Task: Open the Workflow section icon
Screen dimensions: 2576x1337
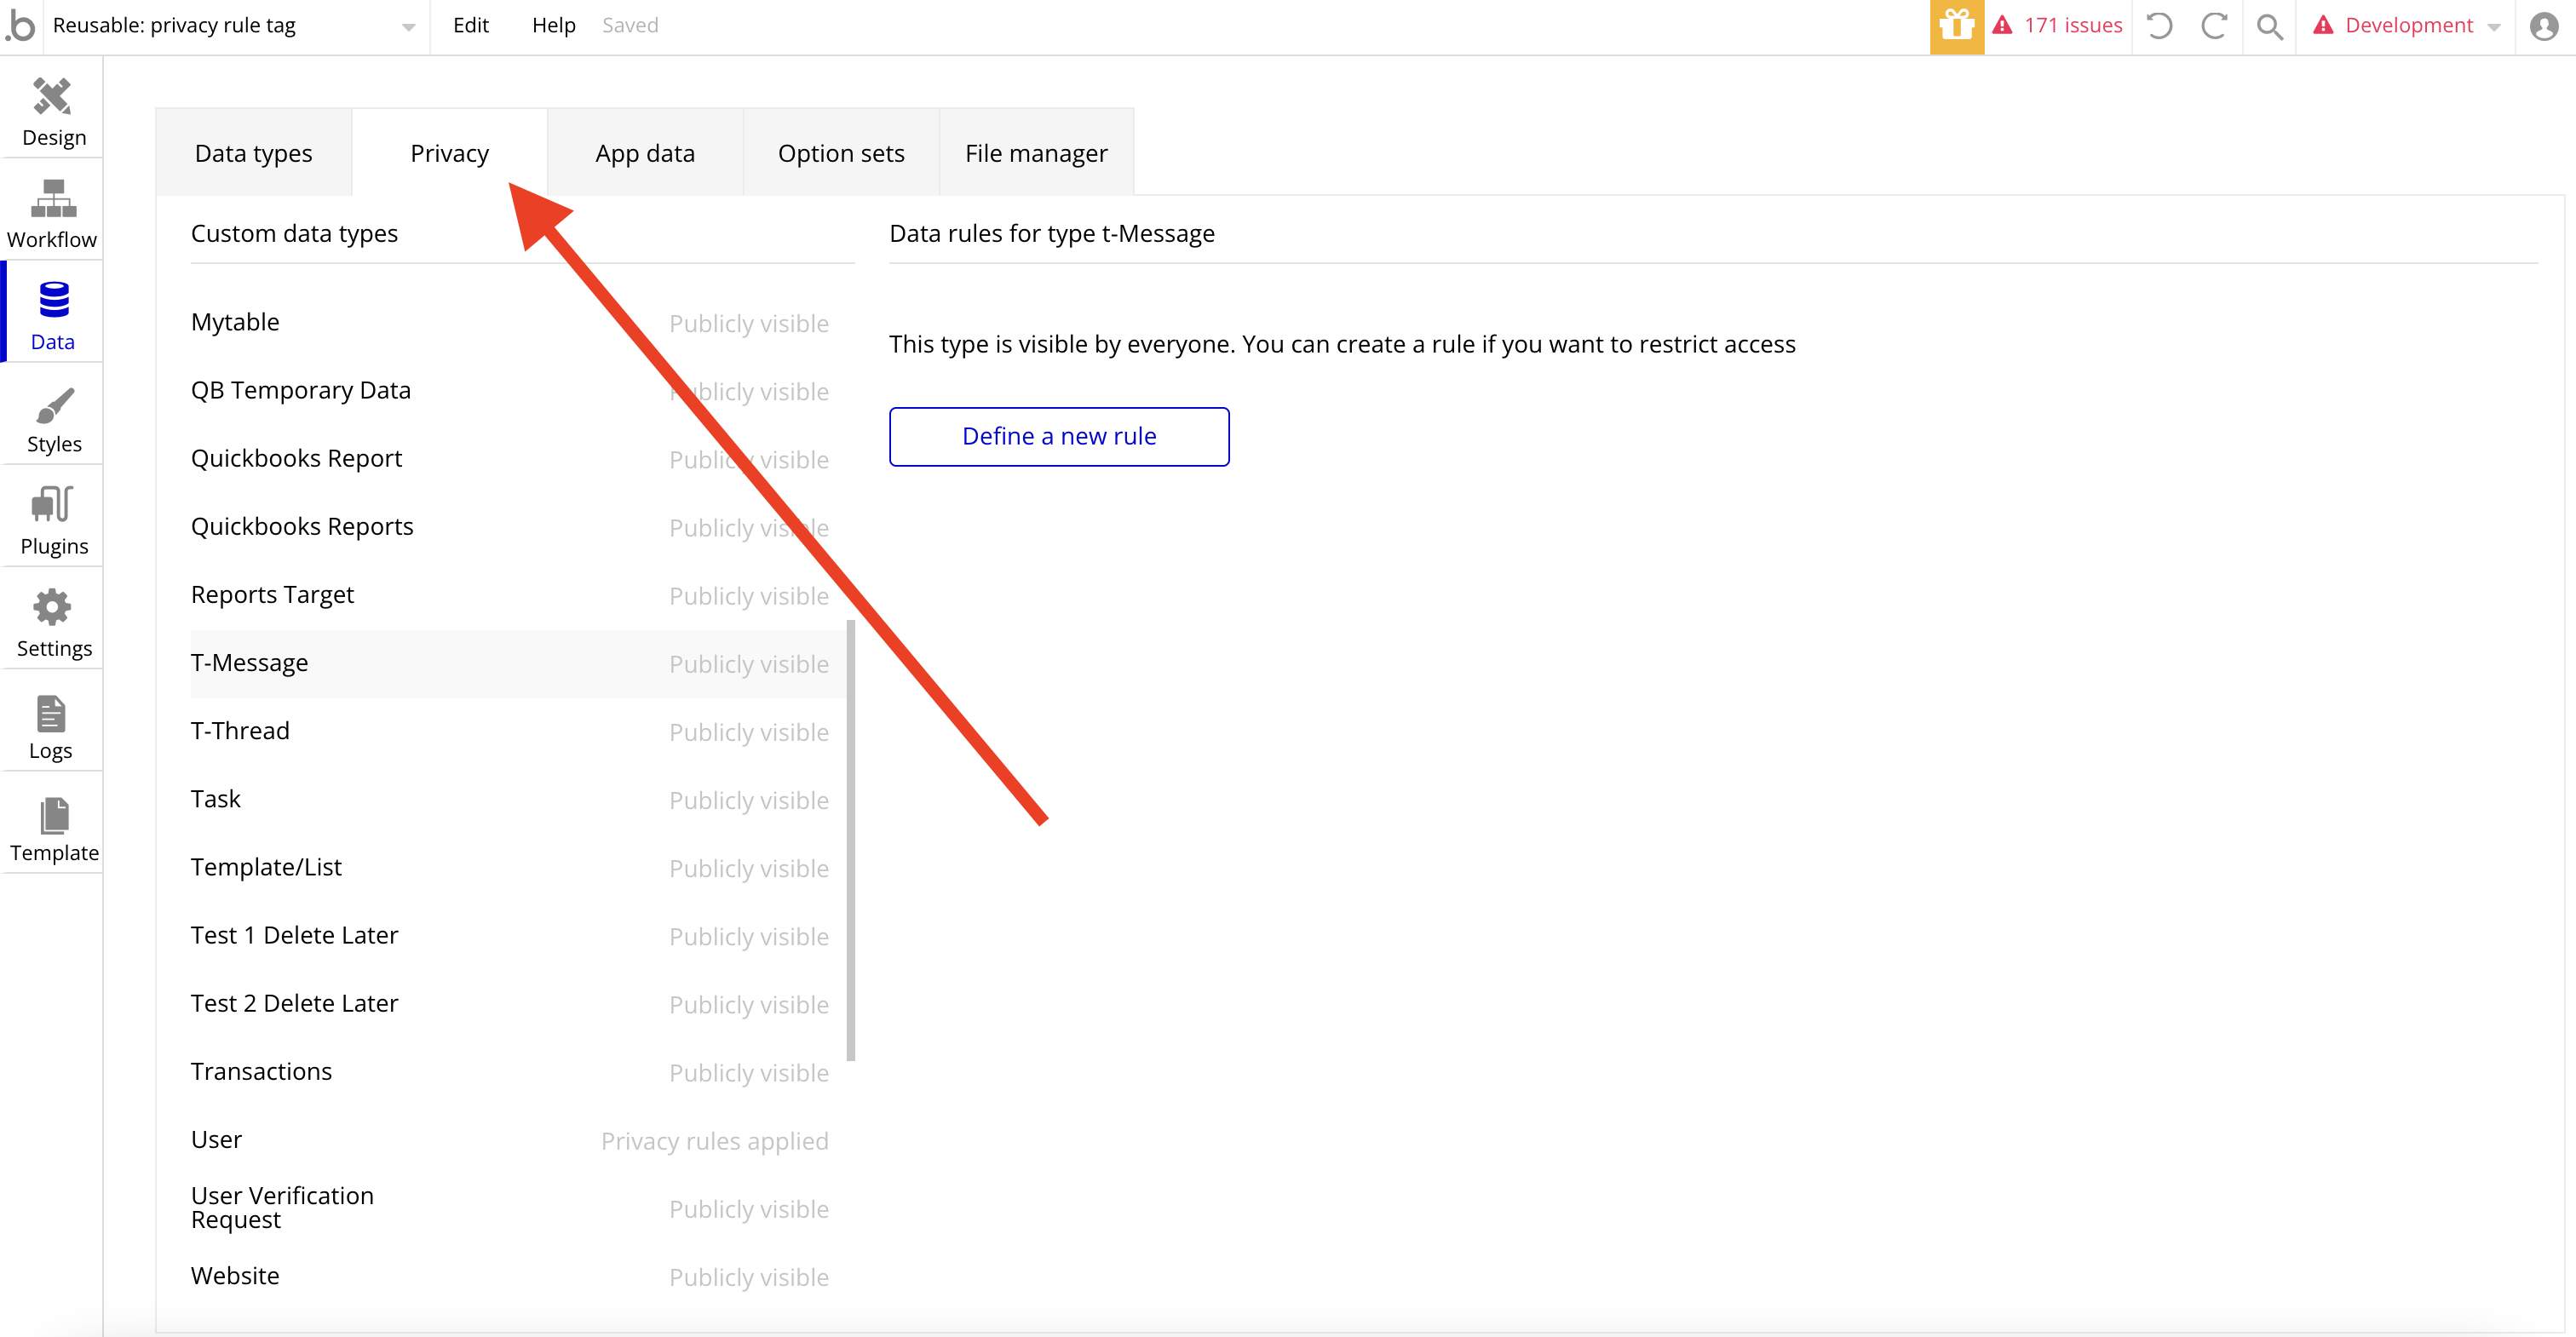Action: coord(52,199)
